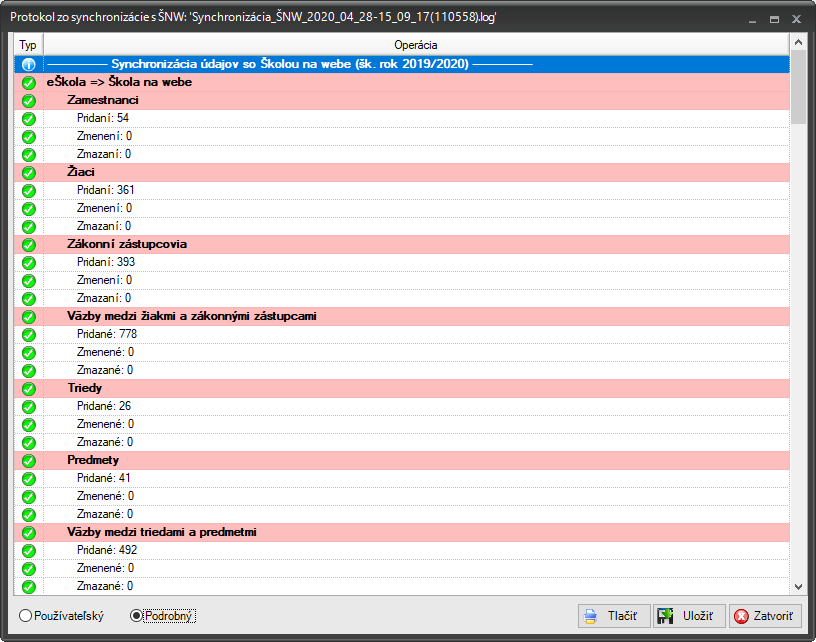Screen dimensions: 816x642
Task: Save the log with Uložiť
Action: coord(690,616)
